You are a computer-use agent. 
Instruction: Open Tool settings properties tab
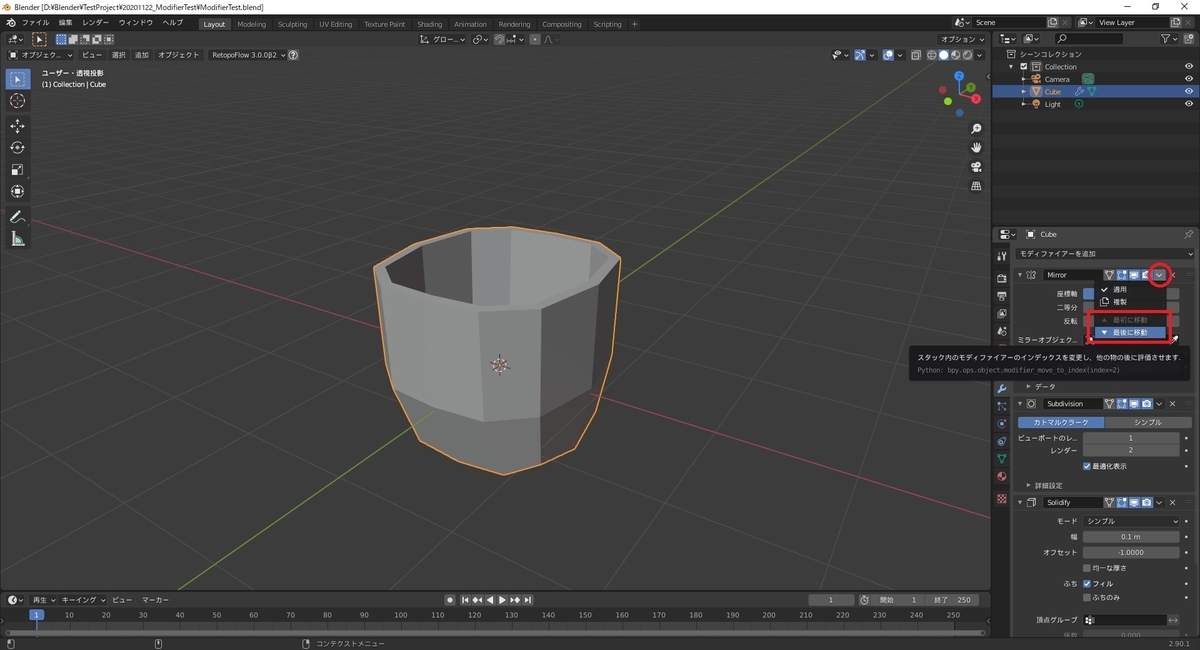coord(1002,257)
